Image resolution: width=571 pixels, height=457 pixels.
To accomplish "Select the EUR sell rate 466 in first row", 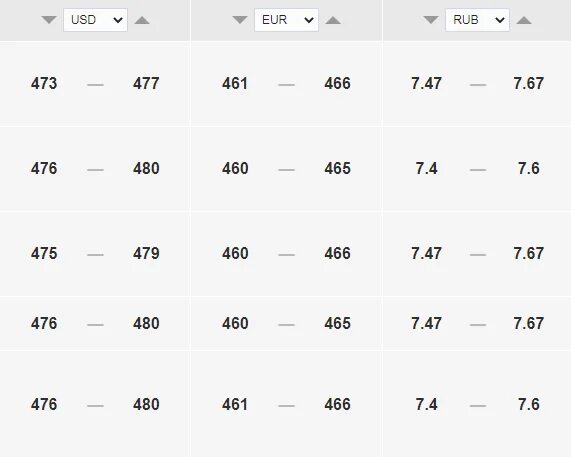I will click(x=338, y=83).
